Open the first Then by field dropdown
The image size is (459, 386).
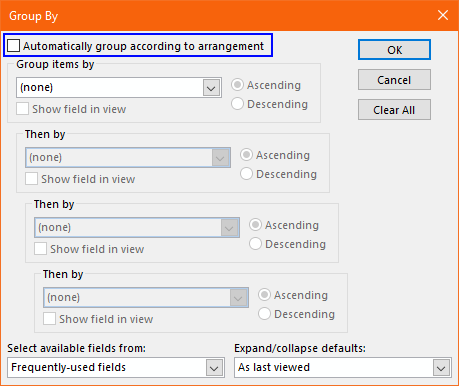point(128,158)
